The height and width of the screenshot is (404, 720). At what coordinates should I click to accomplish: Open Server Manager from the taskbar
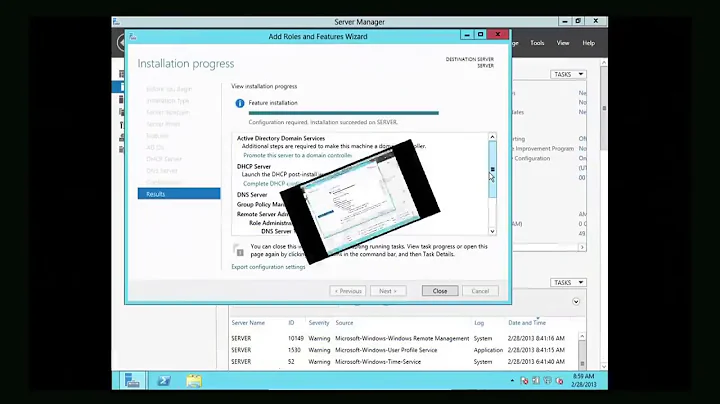point(132,381)
